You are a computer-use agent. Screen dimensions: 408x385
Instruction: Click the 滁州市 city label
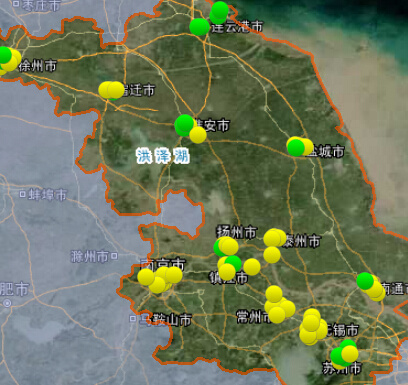(x=90, y=256)
